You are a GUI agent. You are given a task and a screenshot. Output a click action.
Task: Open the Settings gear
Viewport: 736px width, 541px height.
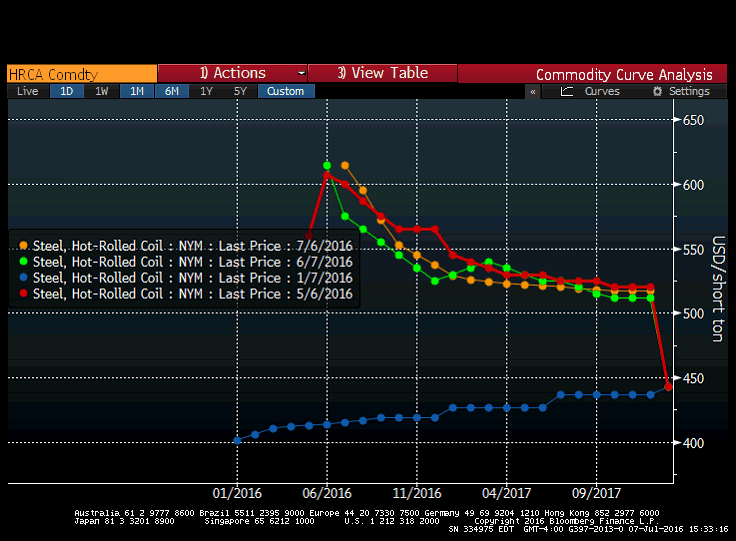point(657,91)
